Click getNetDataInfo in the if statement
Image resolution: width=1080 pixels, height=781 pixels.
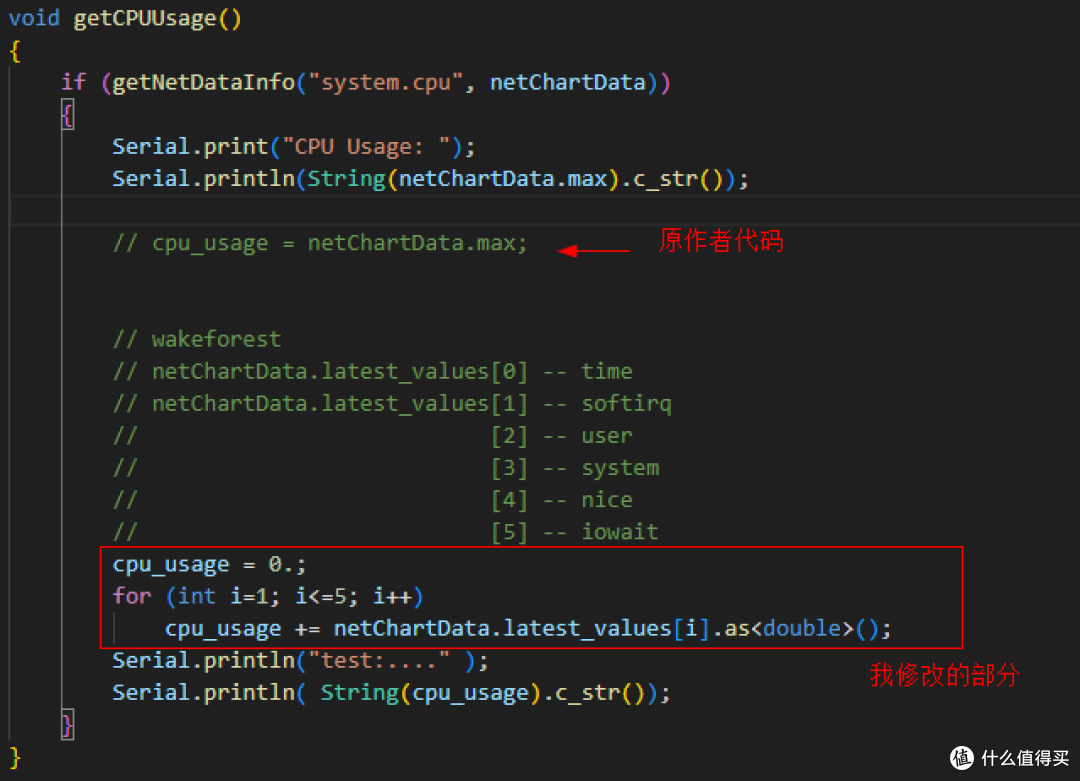coord(203,83)
